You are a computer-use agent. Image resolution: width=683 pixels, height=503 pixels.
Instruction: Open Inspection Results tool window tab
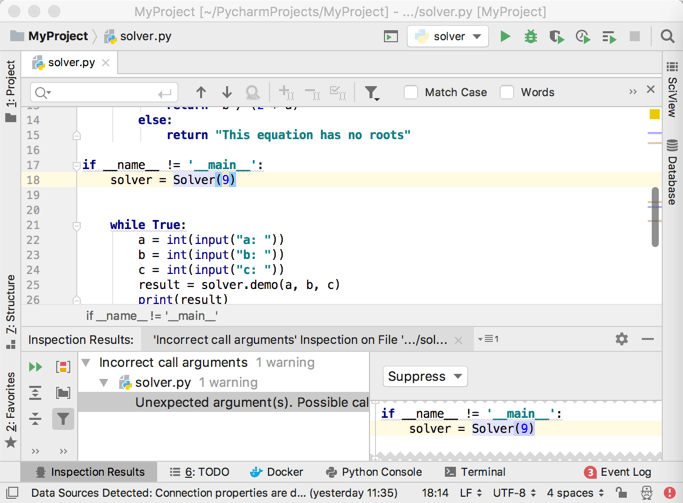90,472
